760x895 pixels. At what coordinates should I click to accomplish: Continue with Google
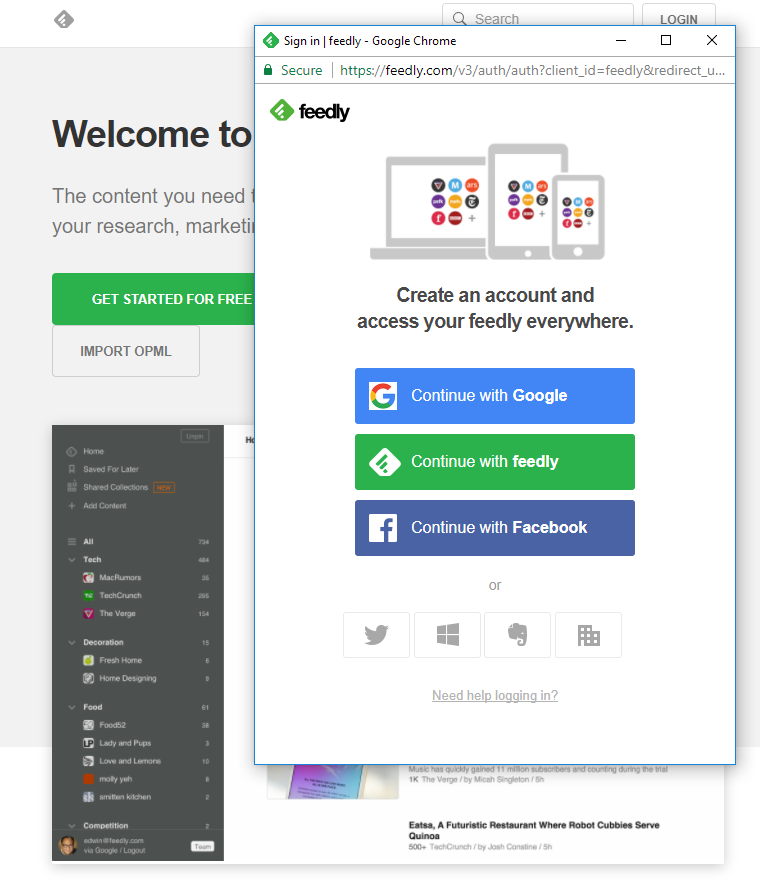(x=494, y=396)
